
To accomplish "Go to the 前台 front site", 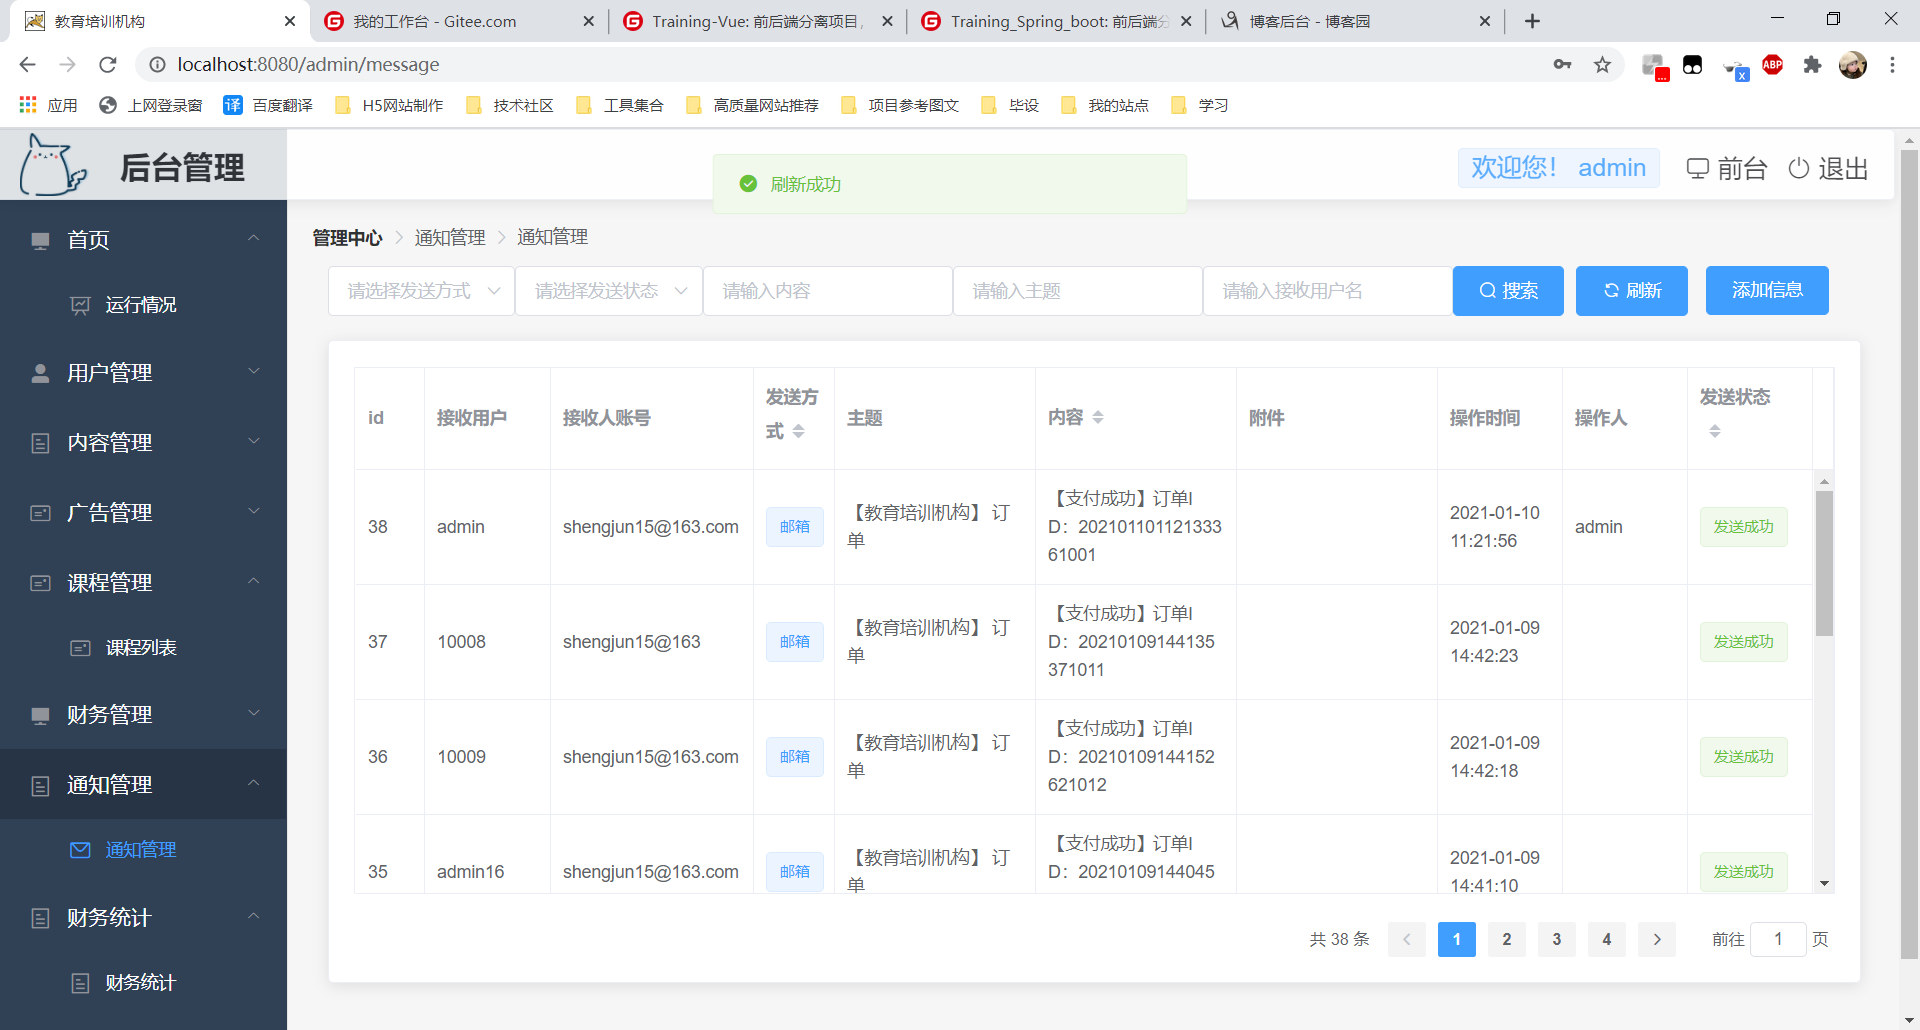I will [1727, 168].
